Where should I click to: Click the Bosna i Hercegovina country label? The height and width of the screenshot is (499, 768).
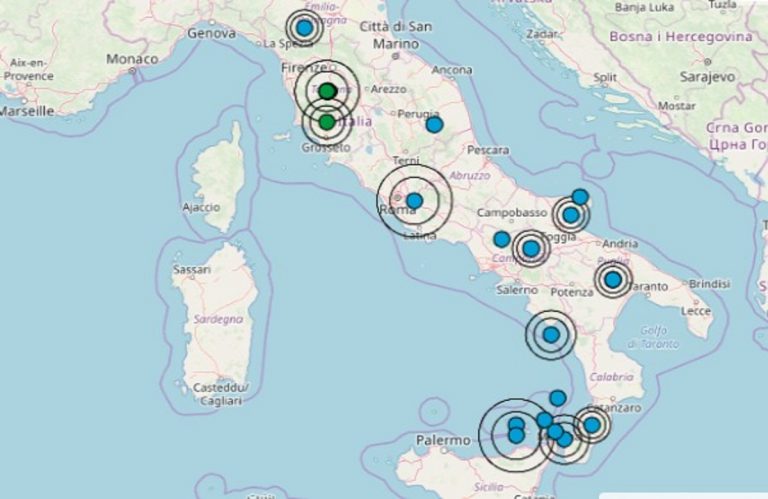(681, 37)
